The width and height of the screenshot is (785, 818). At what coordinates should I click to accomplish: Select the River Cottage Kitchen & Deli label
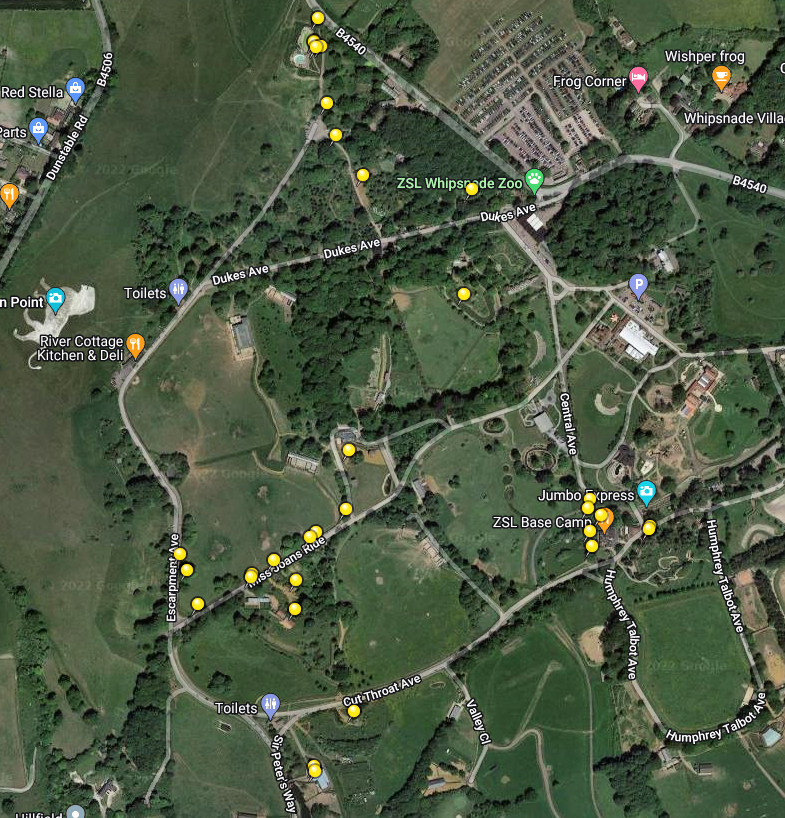(x=80, y=348)
